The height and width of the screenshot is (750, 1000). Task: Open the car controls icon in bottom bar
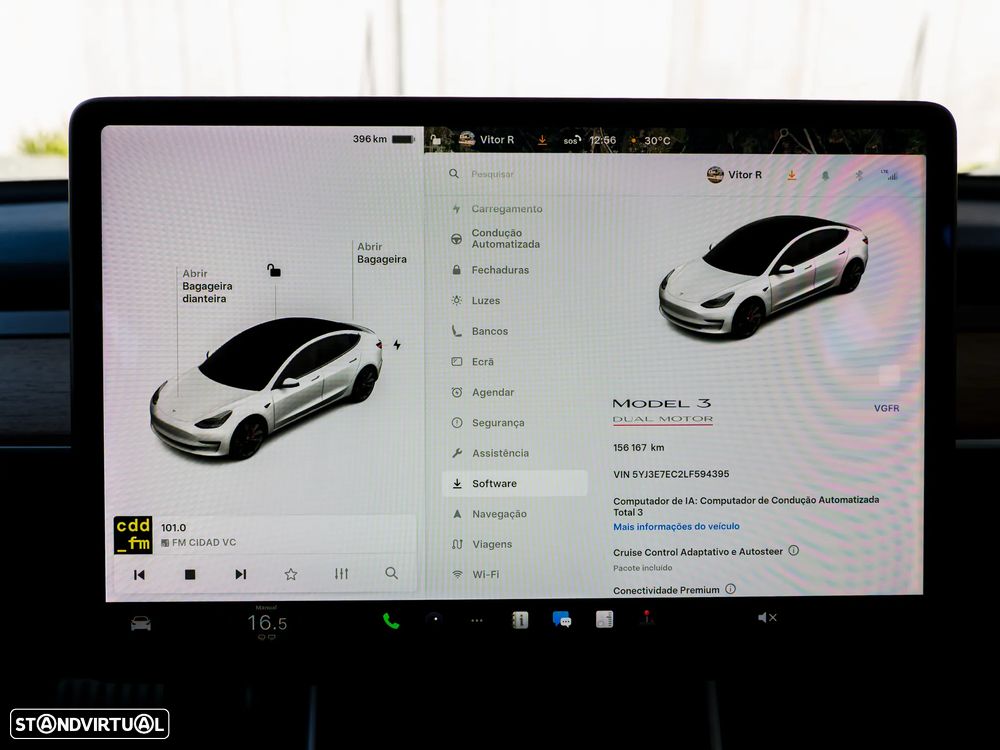141,623
